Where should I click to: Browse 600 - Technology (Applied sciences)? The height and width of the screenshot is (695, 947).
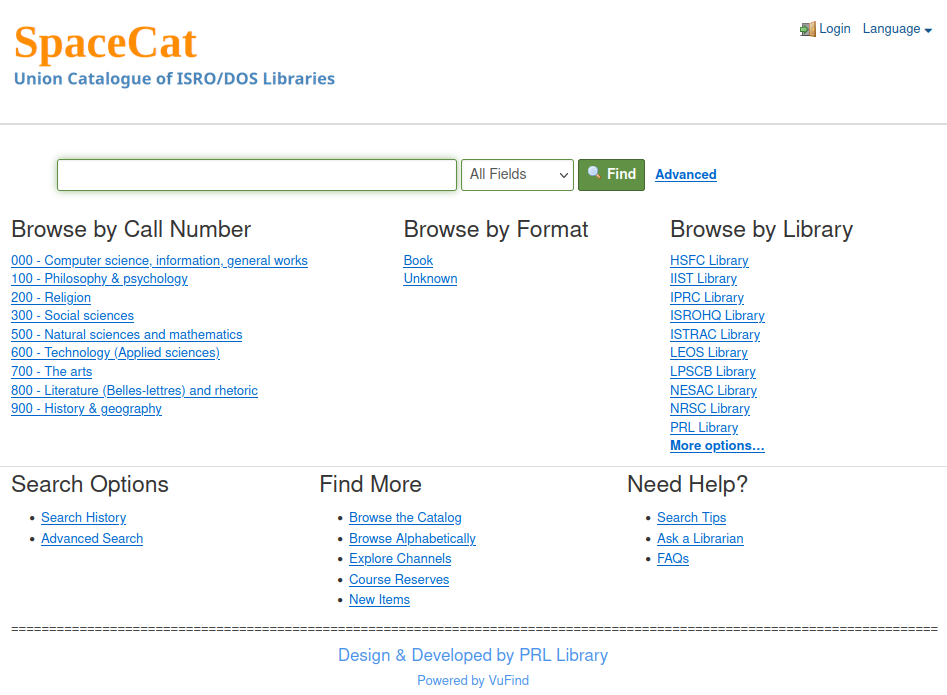pos(115,353)
